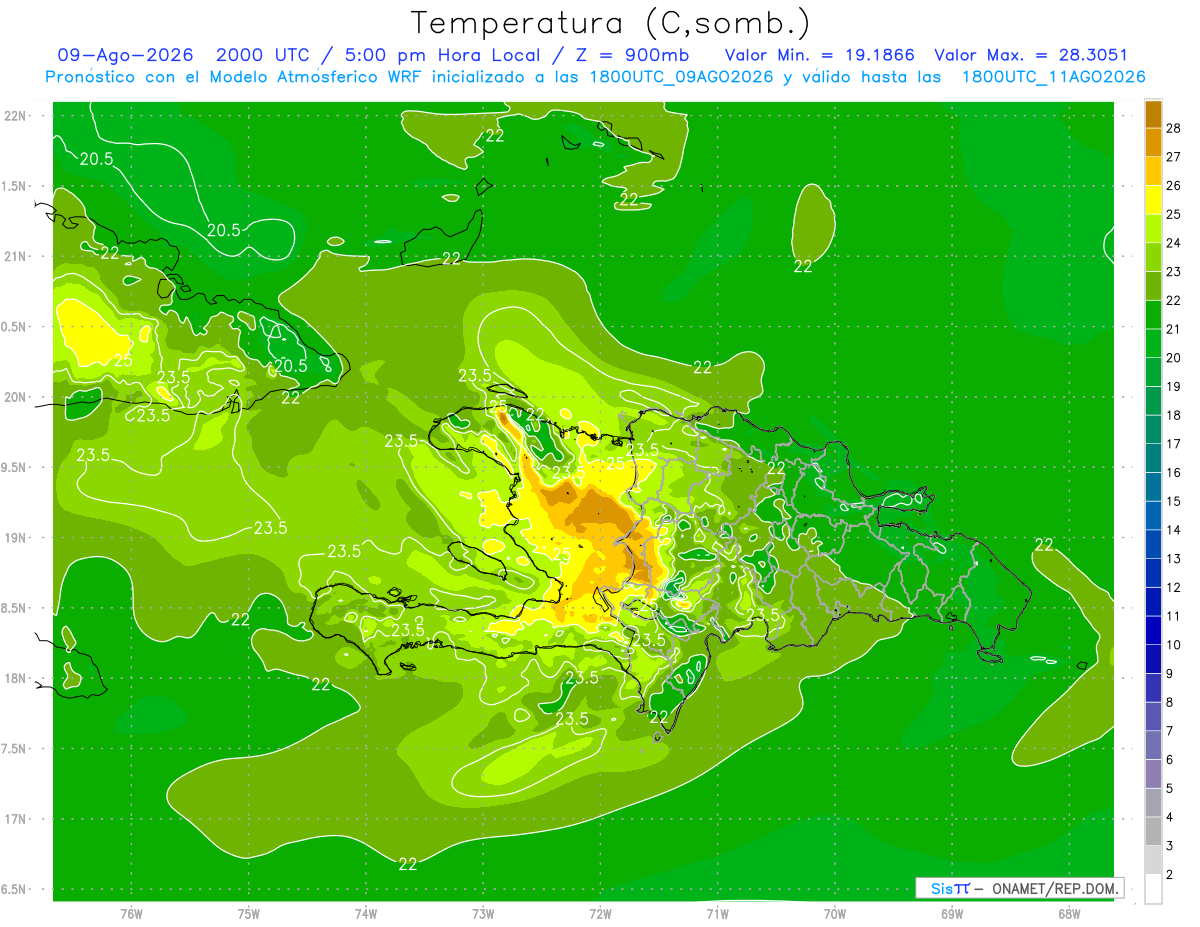
Task: Pick the blue legend band between 13 and 14
Action: point(1153,544)
